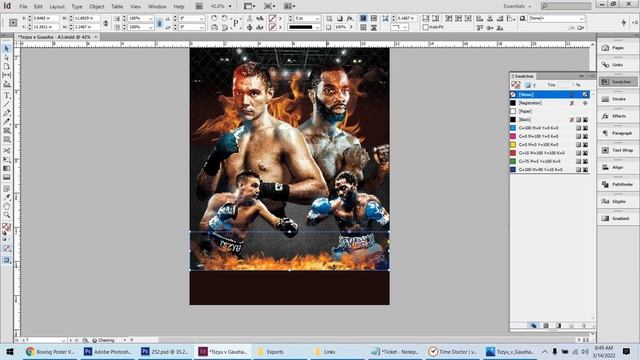640x360 pixels.
Task: Open the Window menu
Action: (157, 7)
